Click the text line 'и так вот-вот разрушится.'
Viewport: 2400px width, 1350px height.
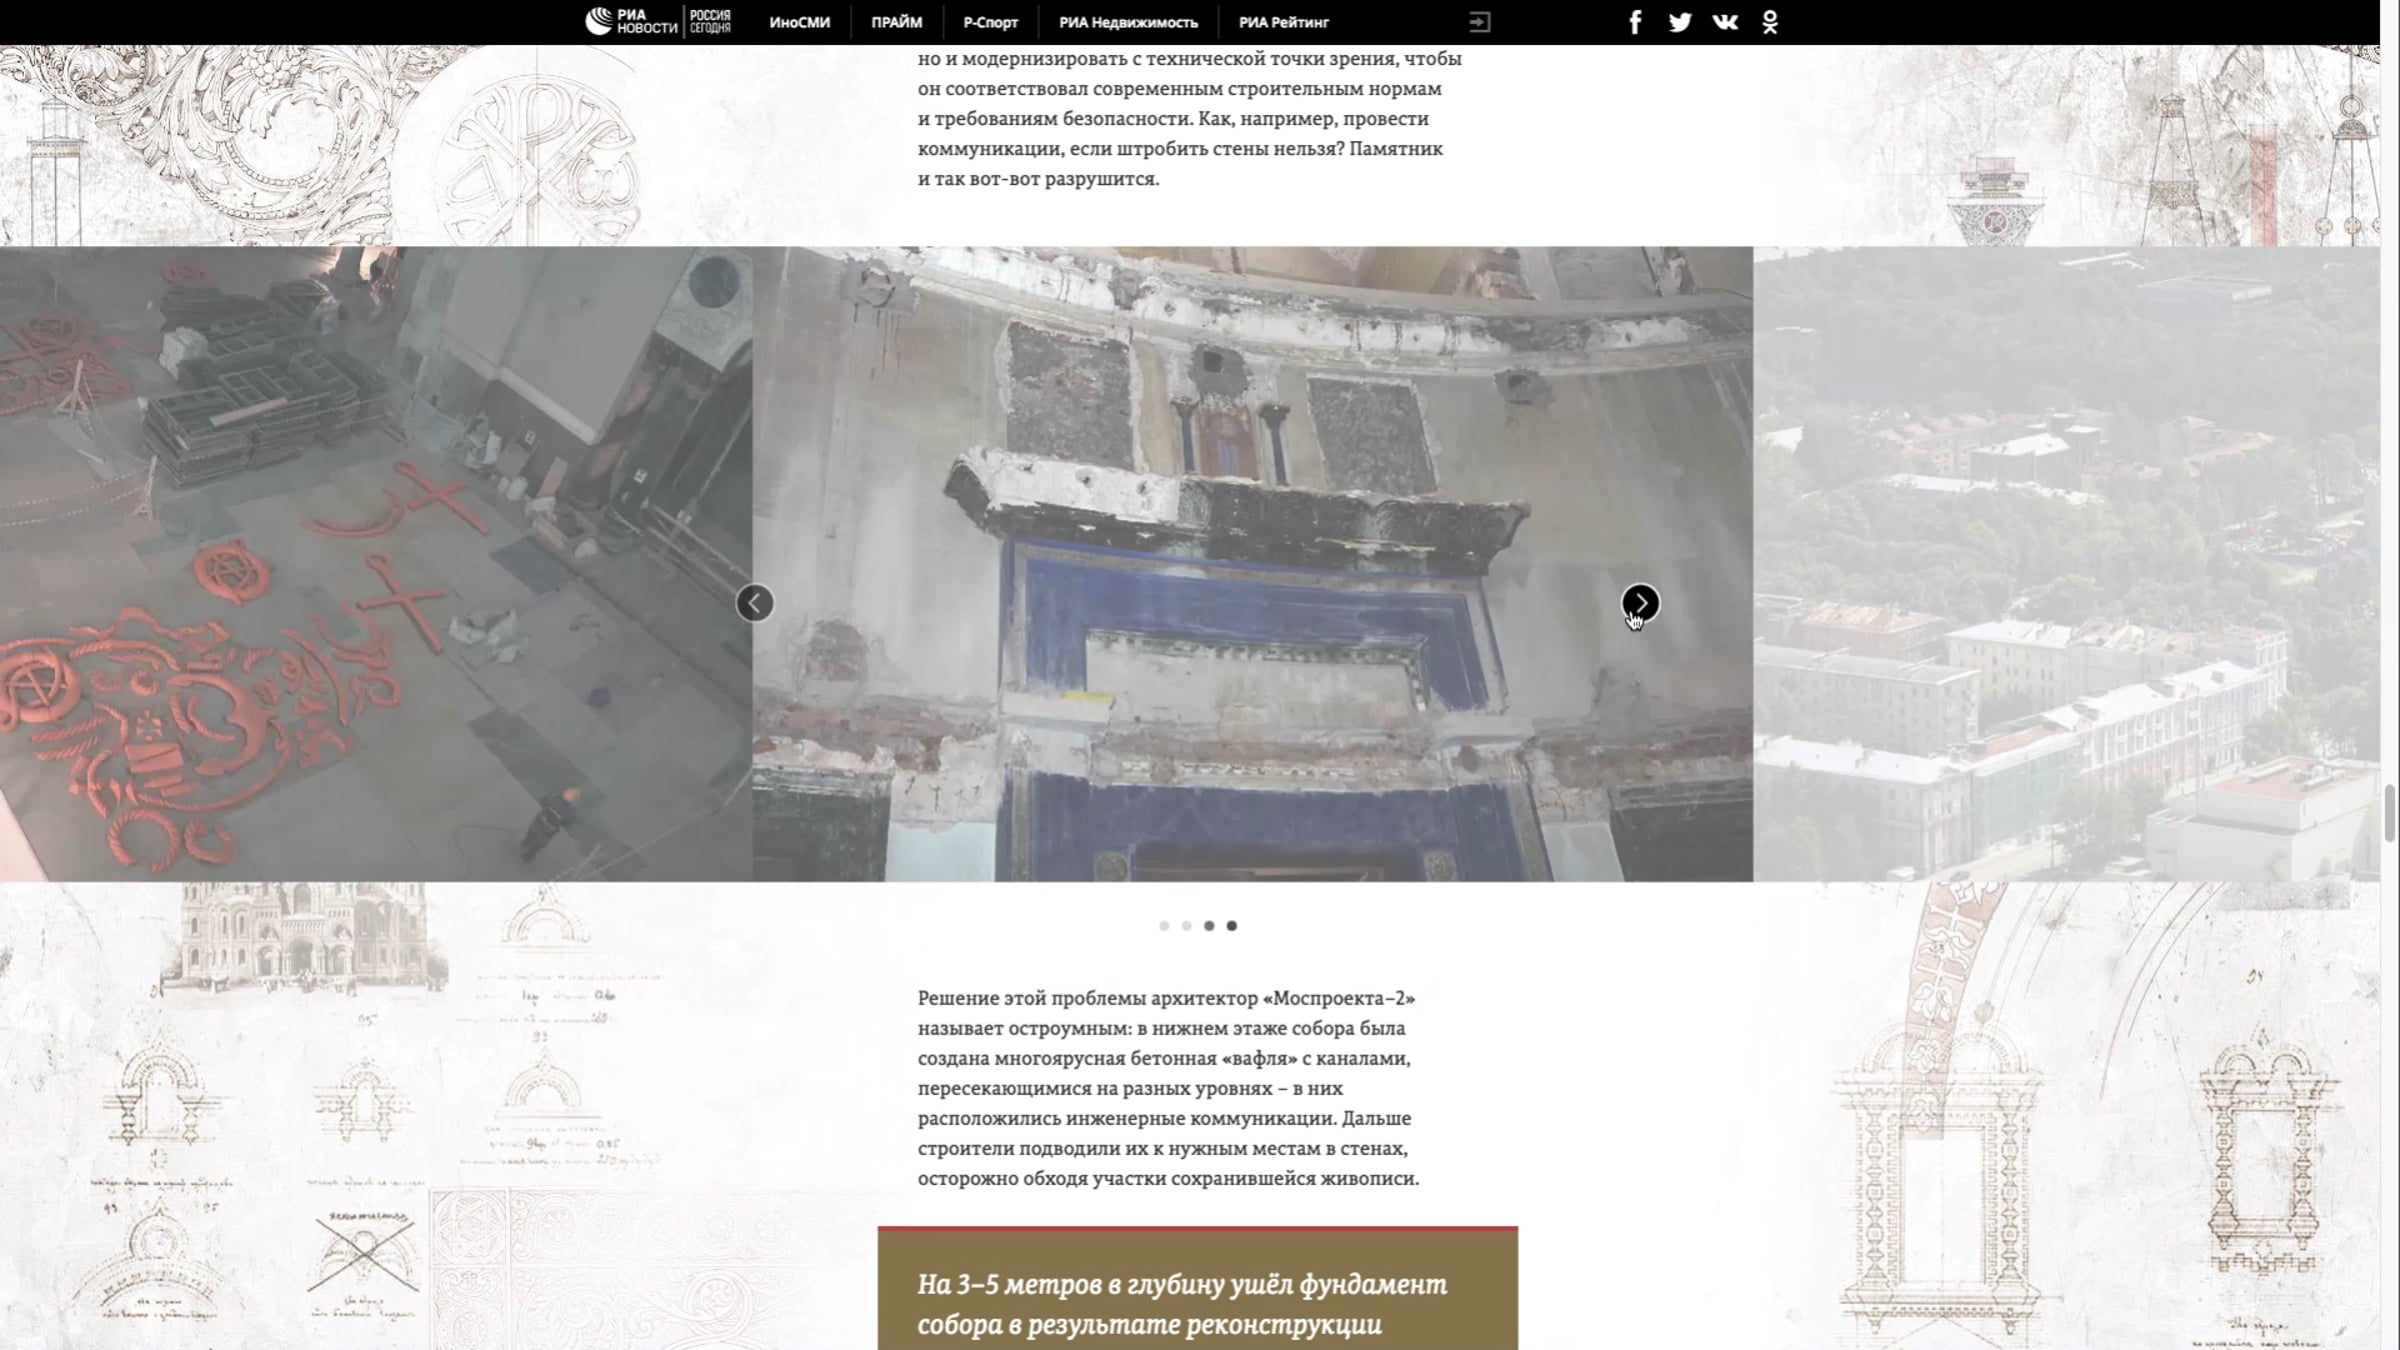coord(1038,179)
